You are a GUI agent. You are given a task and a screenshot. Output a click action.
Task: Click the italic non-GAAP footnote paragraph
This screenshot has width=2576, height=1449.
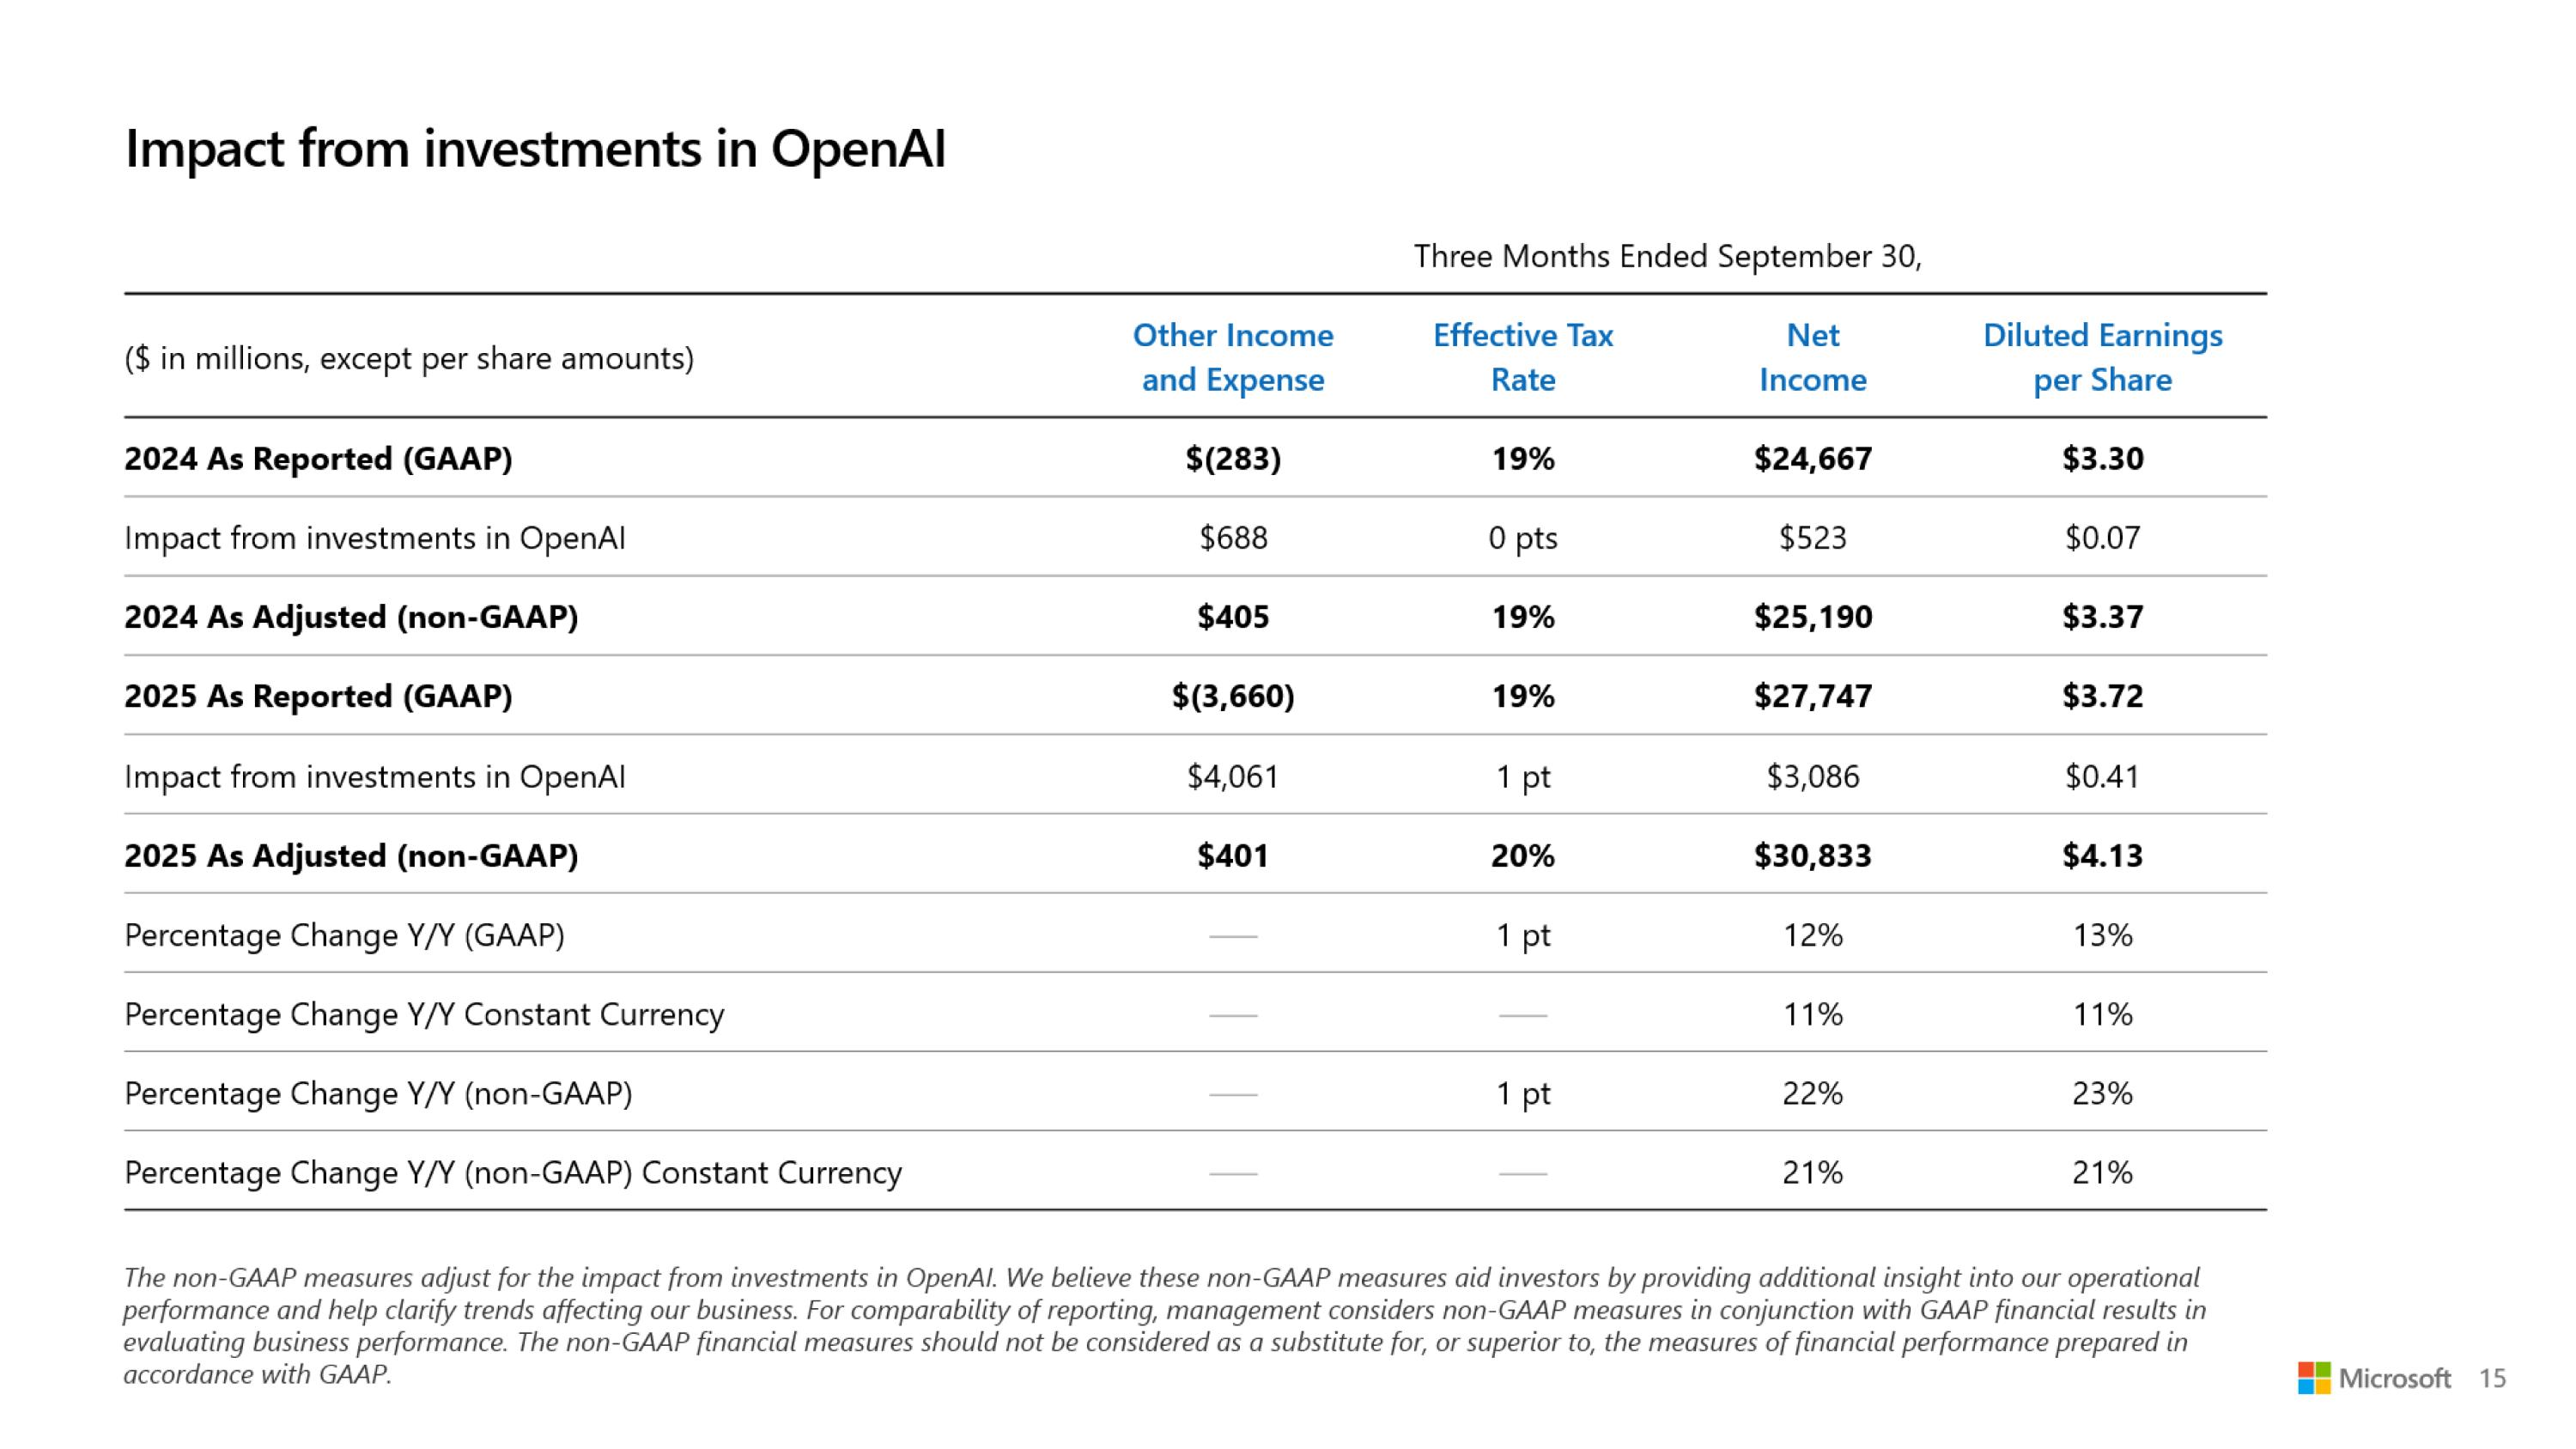tap(1160, 1325)
